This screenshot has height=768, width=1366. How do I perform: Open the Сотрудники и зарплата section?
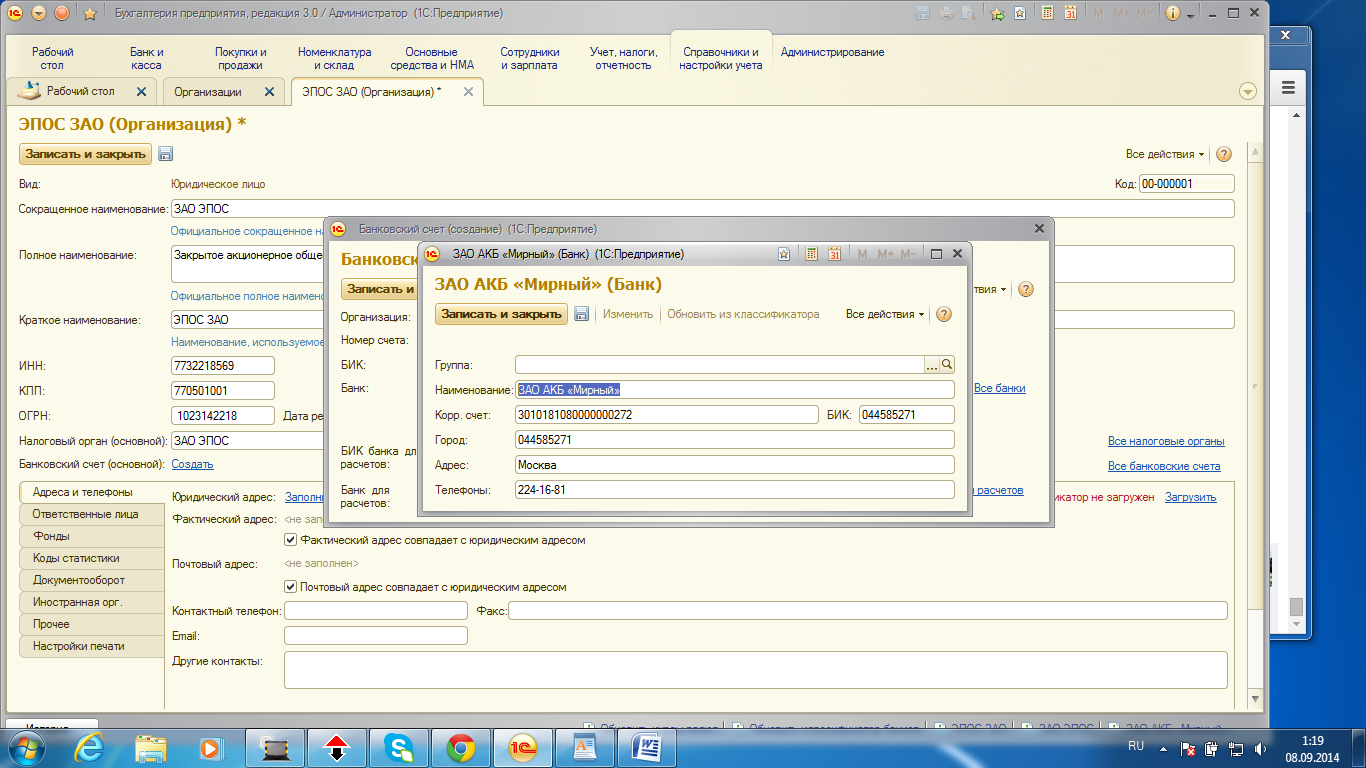530,58
